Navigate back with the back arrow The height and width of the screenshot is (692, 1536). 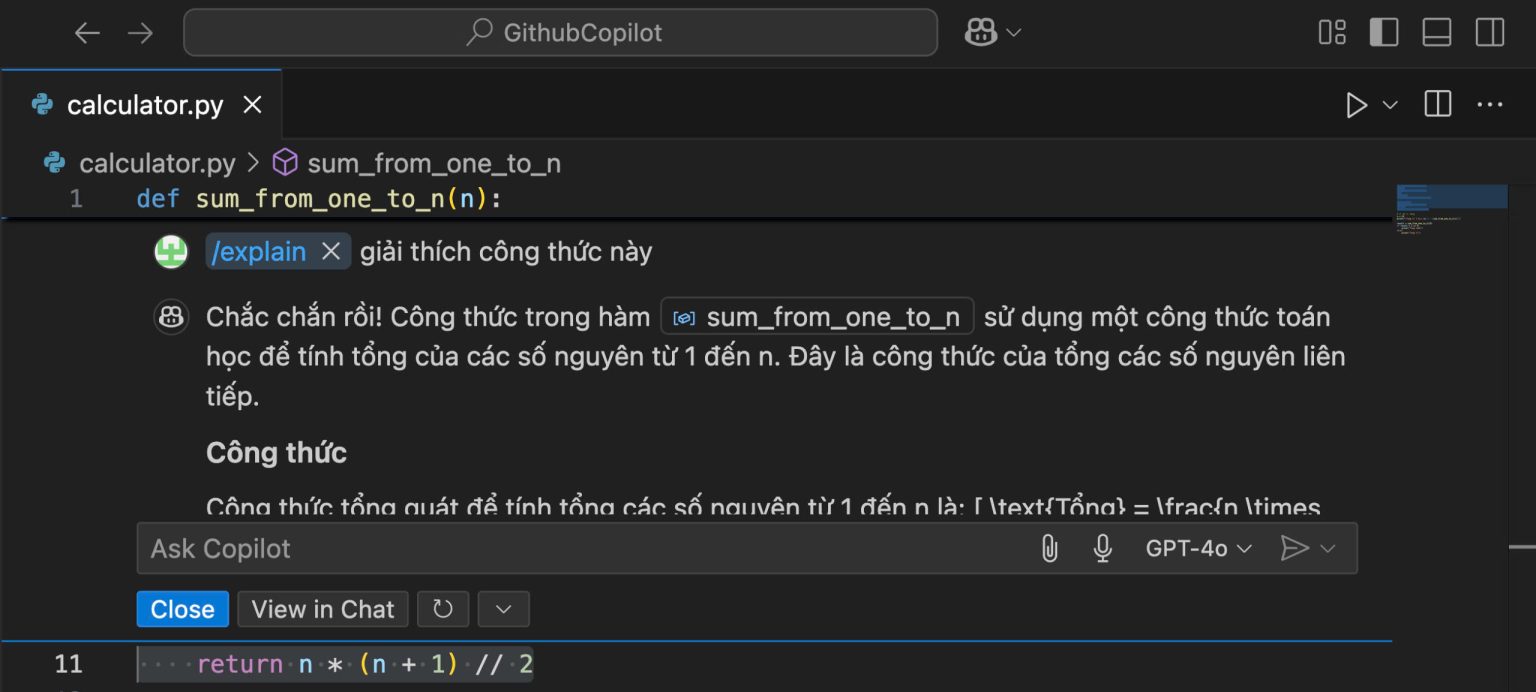point(88,32)
